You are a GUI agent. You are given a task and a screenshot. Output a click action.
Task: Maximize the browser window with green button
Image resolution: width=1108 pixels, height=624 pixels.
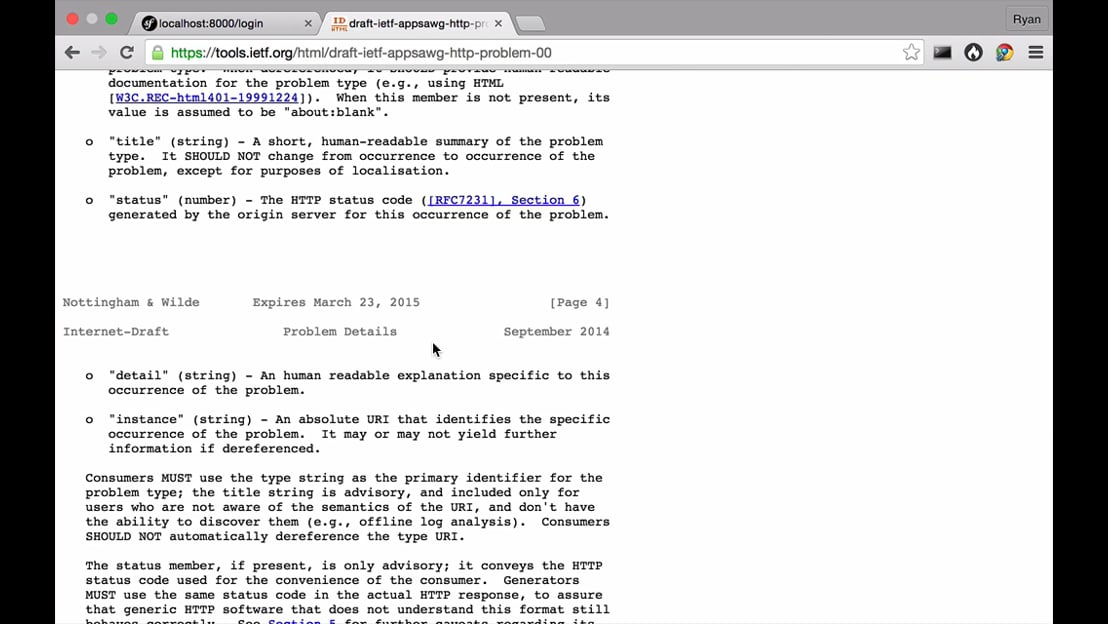tap(112, 19)
